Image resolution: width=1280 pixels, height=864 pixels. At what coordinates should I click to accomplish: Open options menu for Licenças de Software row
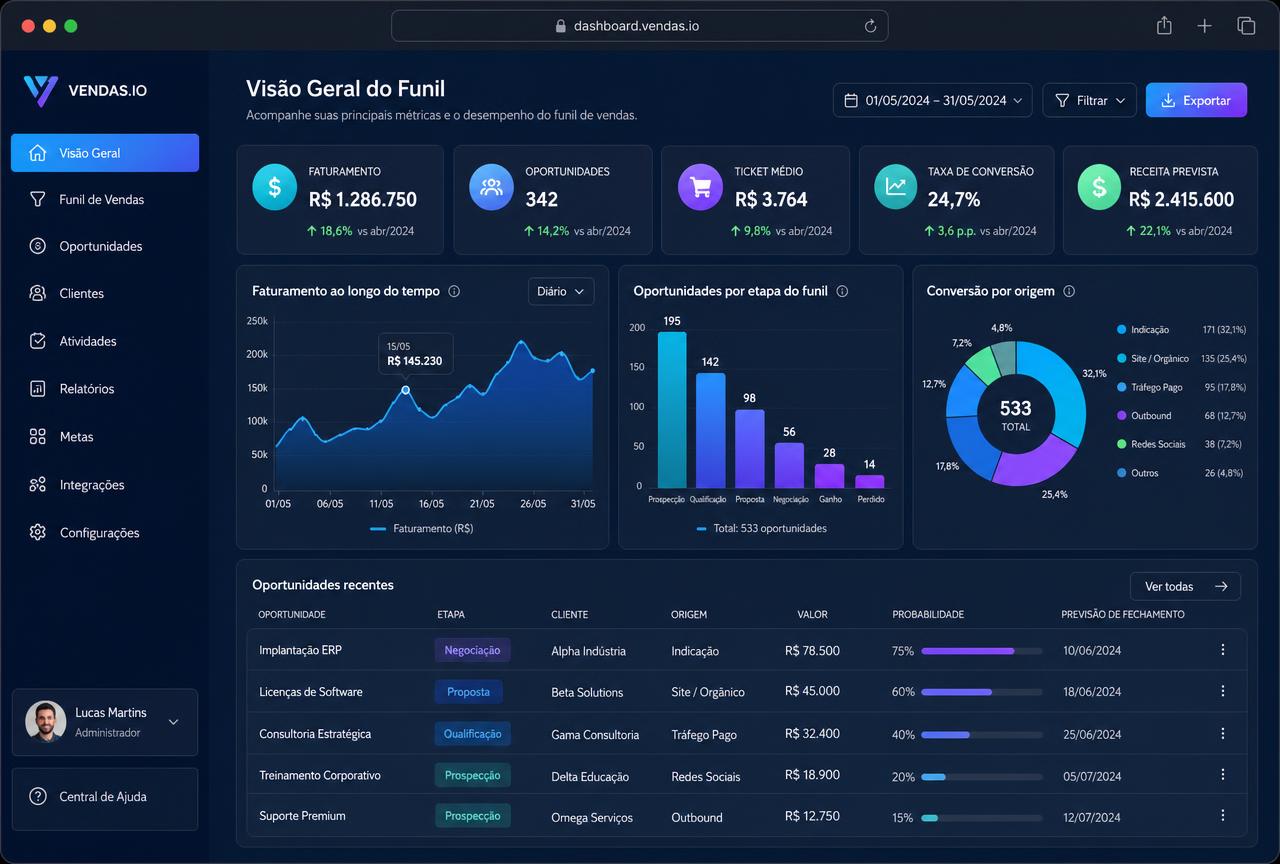(x=1222, y=691)
